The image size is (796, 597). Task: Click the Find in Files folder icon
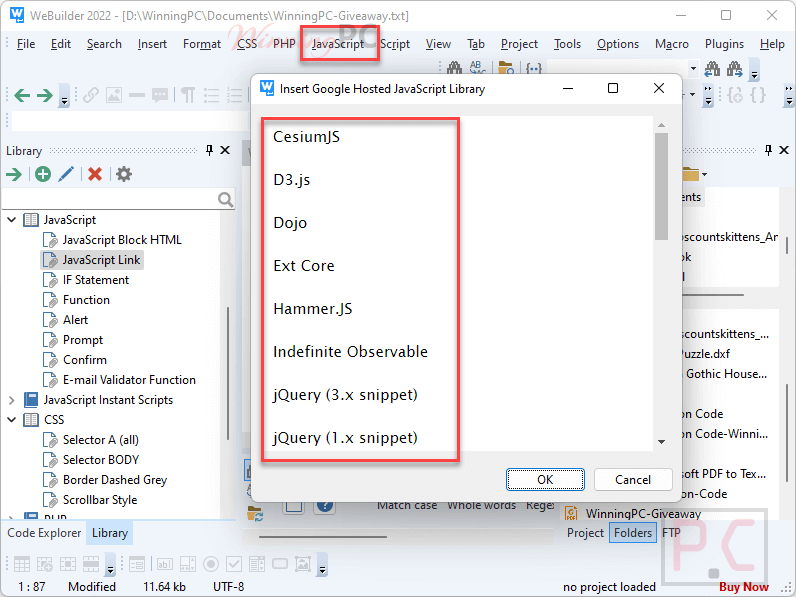click(506, 68)
